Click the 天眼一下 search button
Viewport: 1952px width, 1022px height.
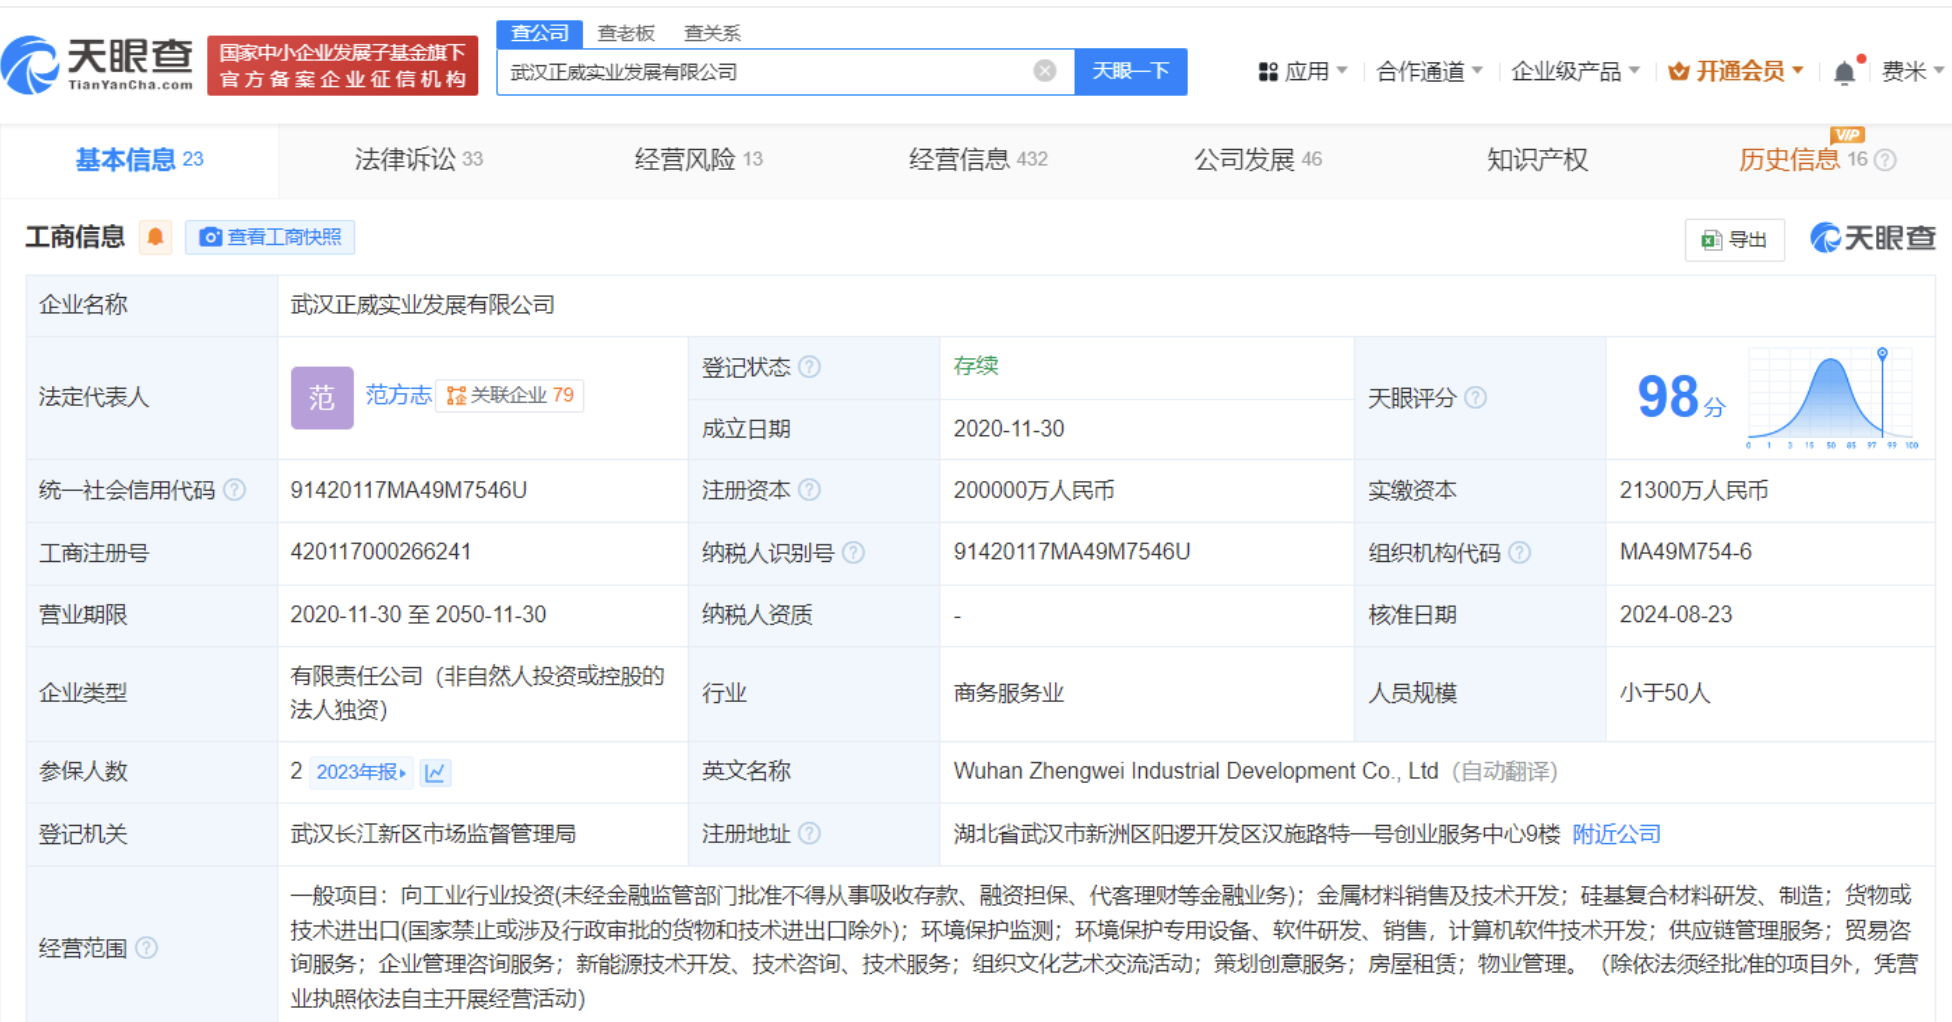(1130, 71)
